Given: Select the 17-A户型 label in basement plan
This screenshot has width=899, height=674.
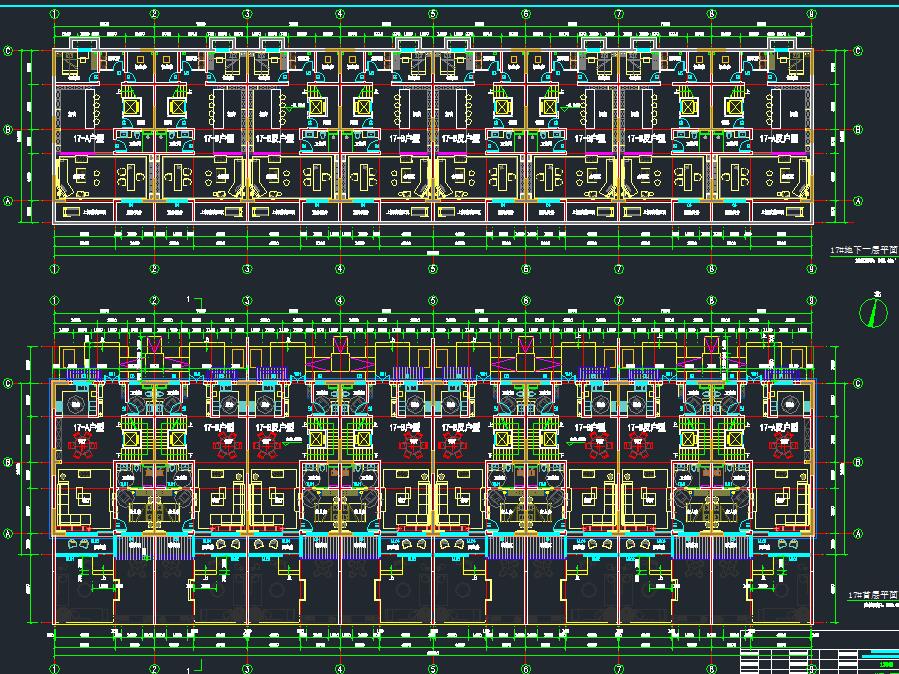Looking at the screenshot, I should coord(89,139).
